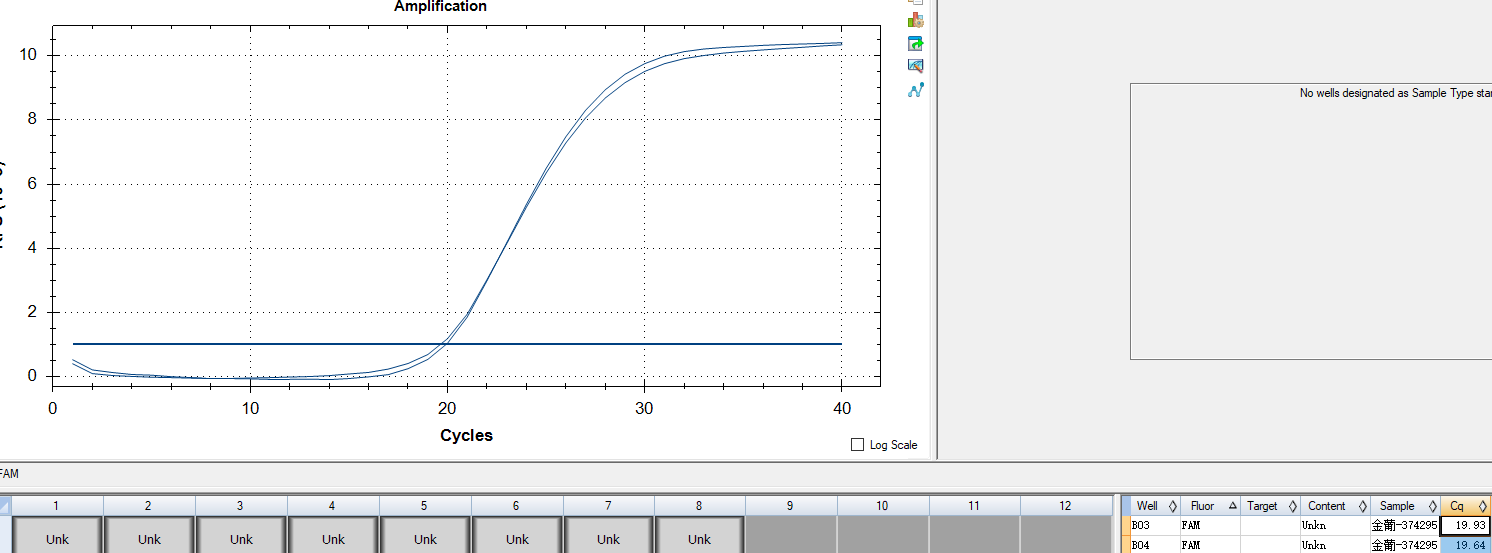Viewport: 1492px width, 553px height.
Task: Select the Unk well in column 5
Action: click(425, 535)
